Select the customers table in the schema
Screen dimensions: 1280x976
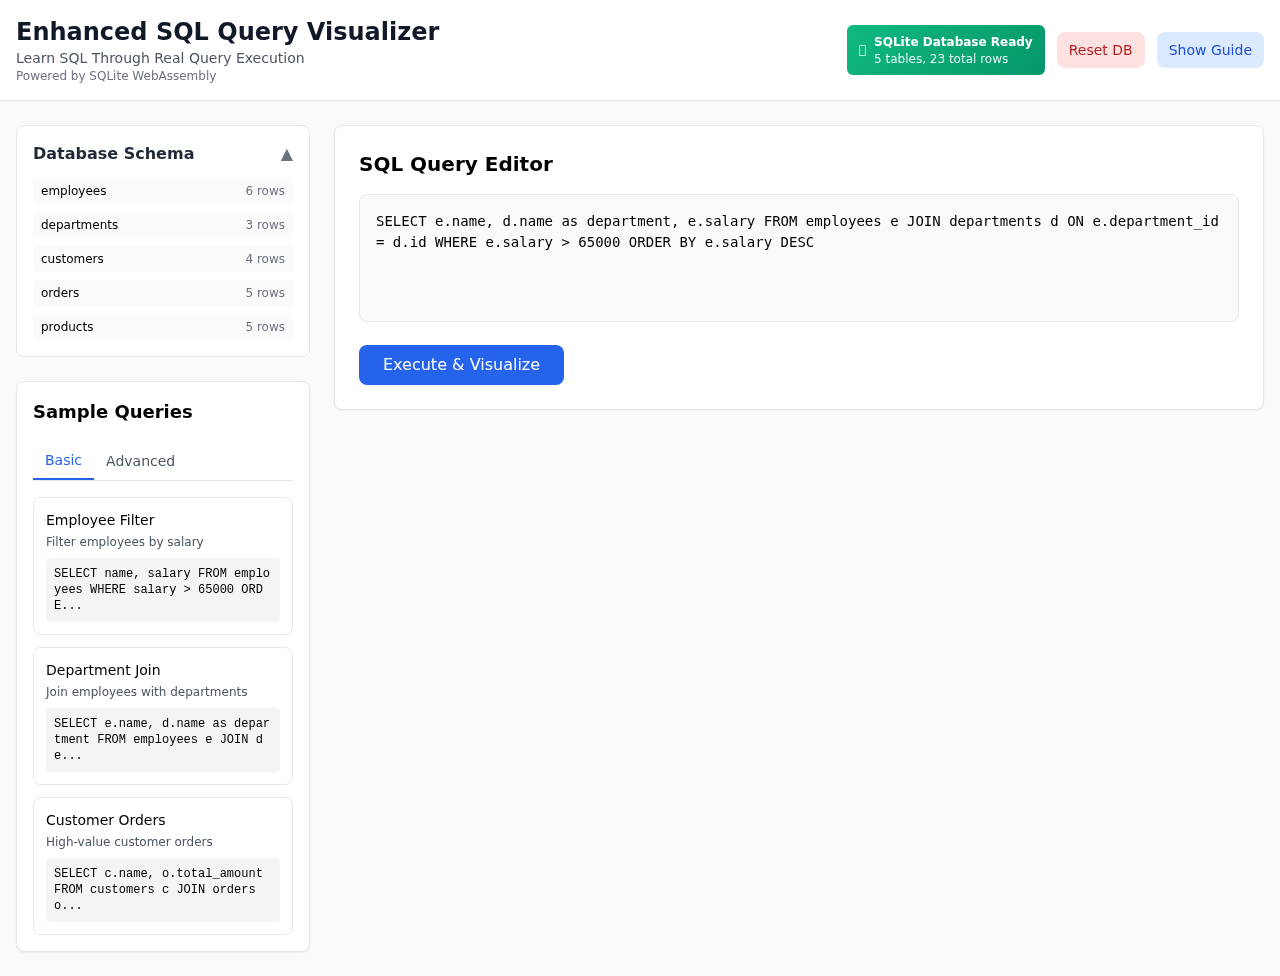point(162,258)
